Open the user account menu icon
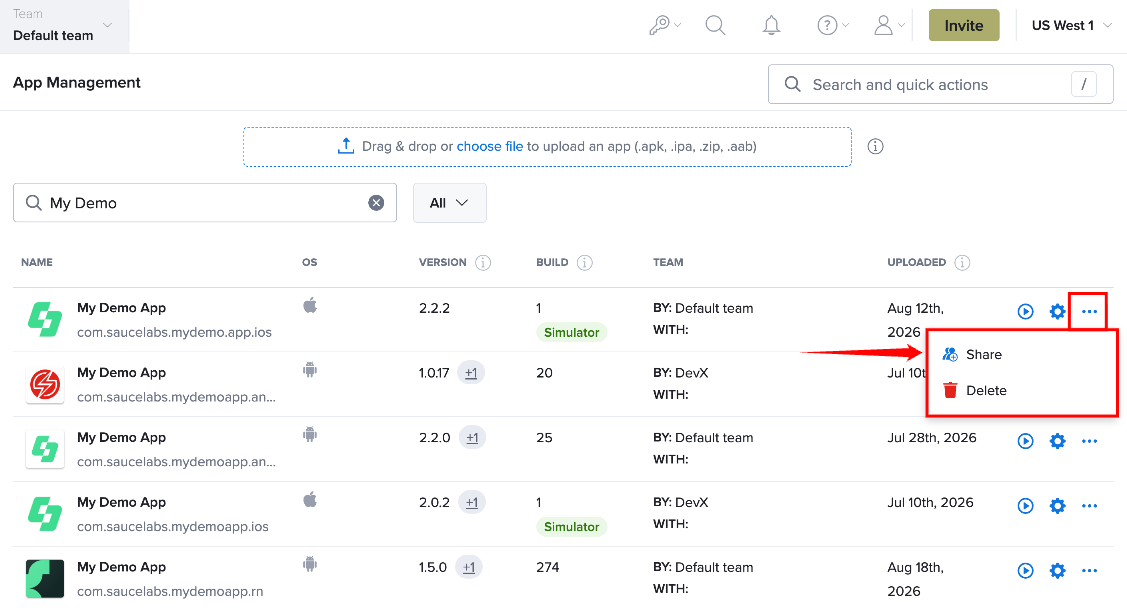The height and width of the screenshot is (608, 1127). 888,26
